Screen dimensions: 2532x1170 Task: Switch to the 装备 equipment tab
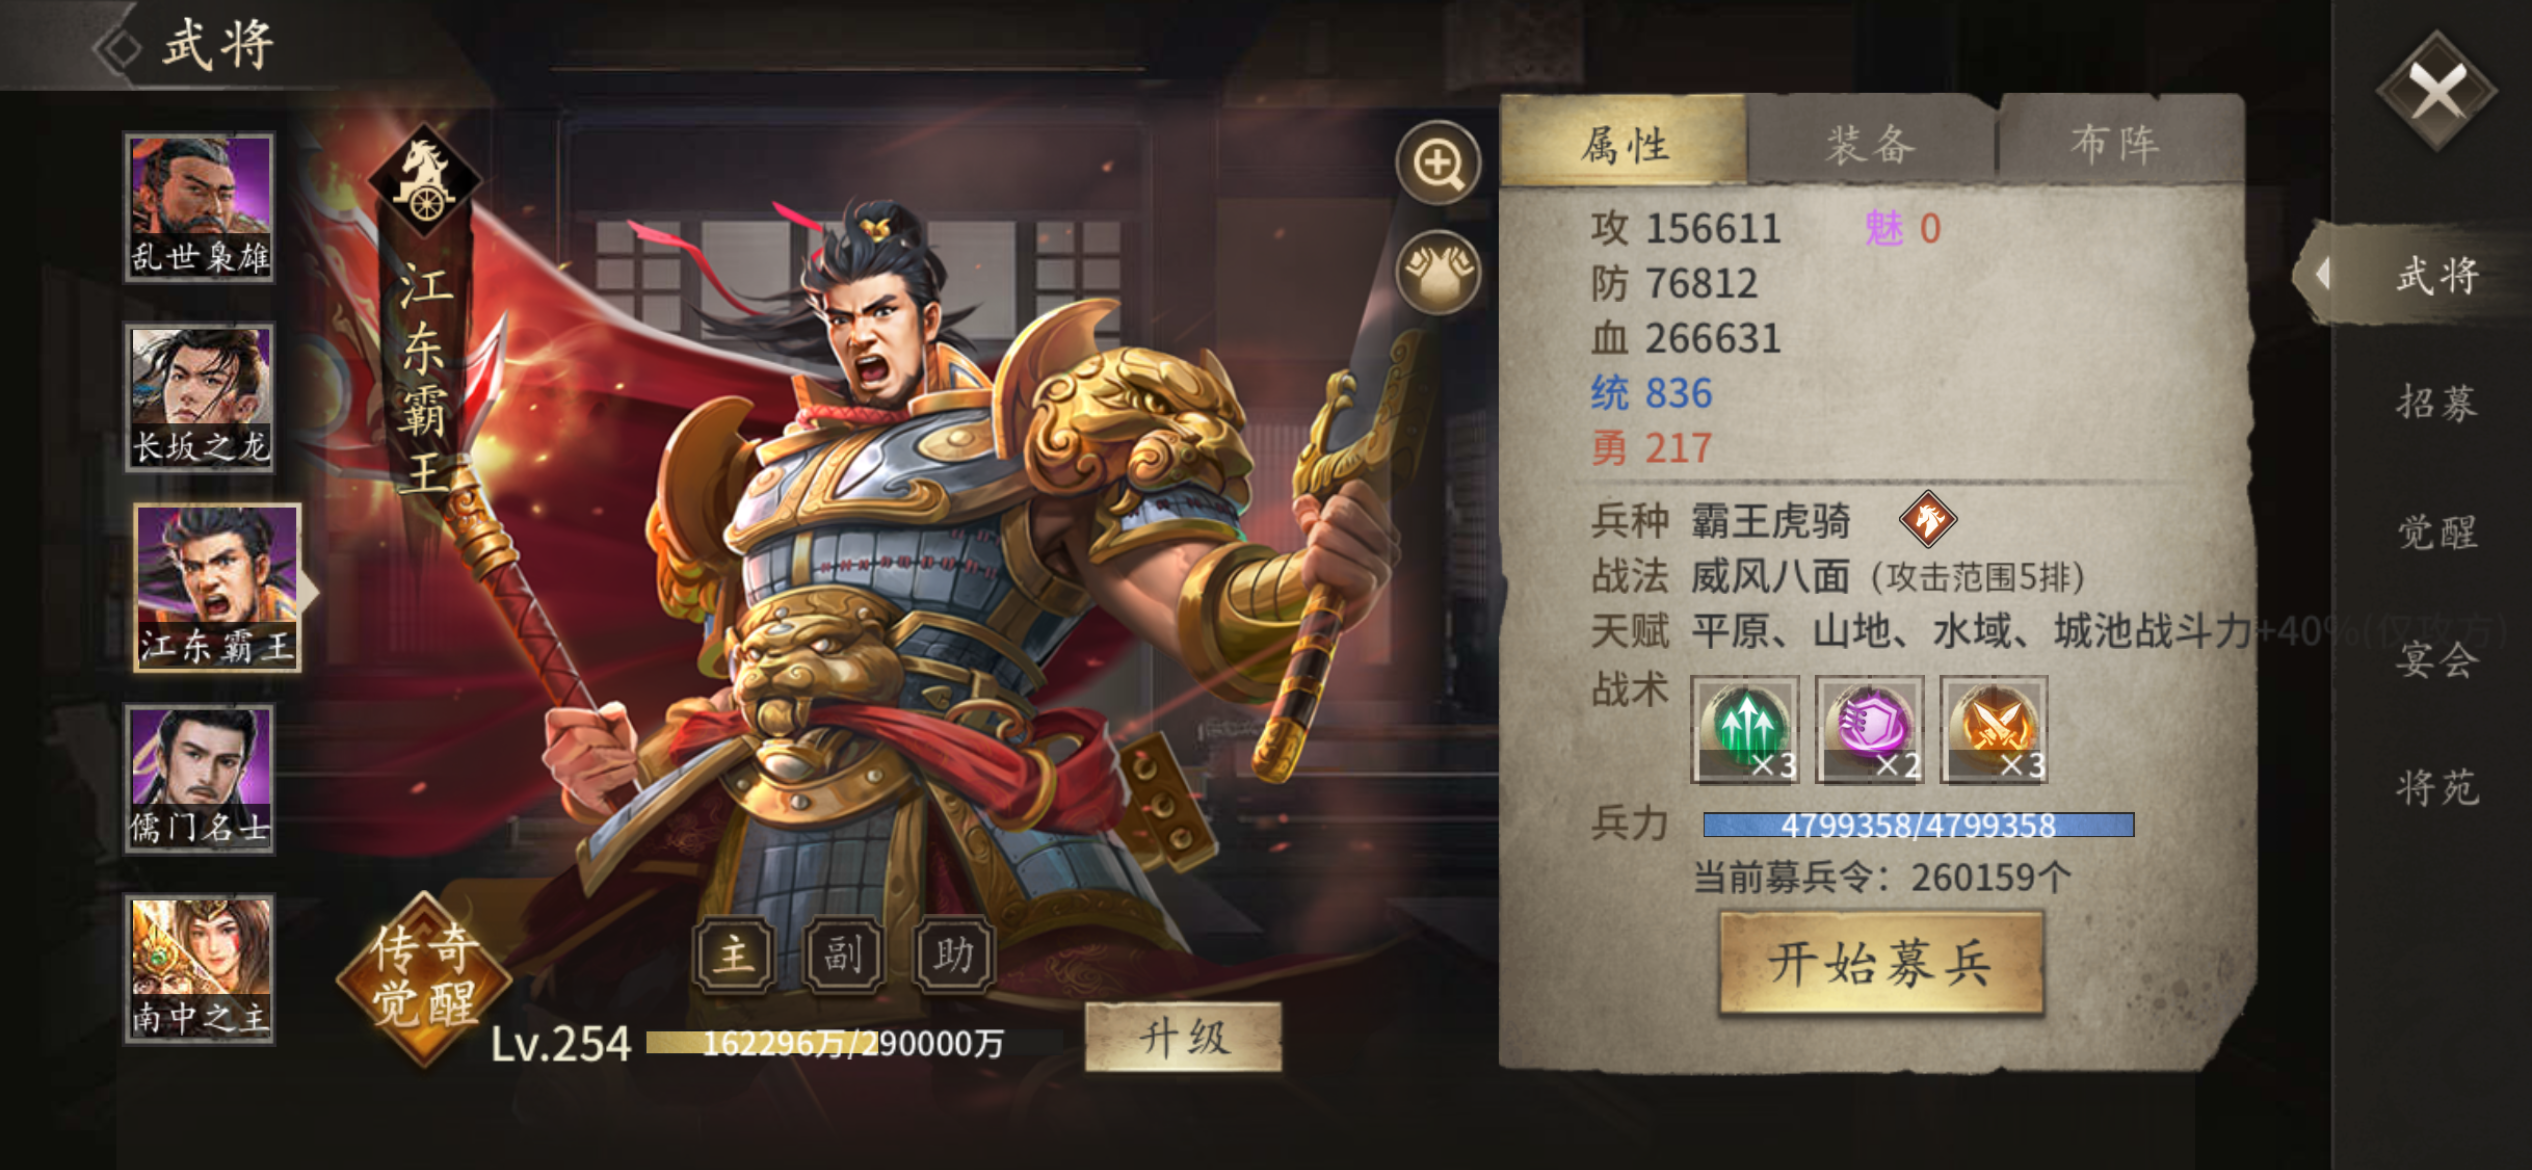tap(1871, 145)
